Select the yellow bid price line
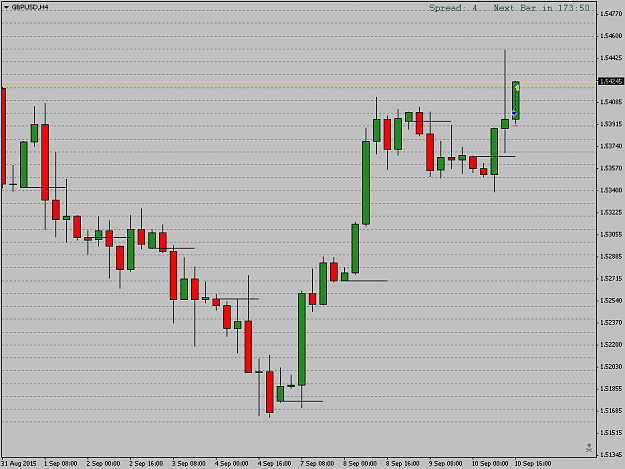 (299, 82)
